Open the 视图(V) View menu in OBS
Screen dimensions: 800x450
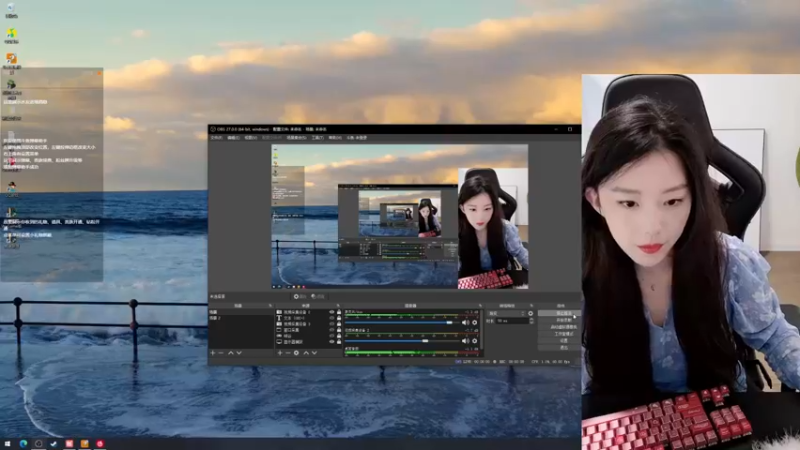pos(251,138)
